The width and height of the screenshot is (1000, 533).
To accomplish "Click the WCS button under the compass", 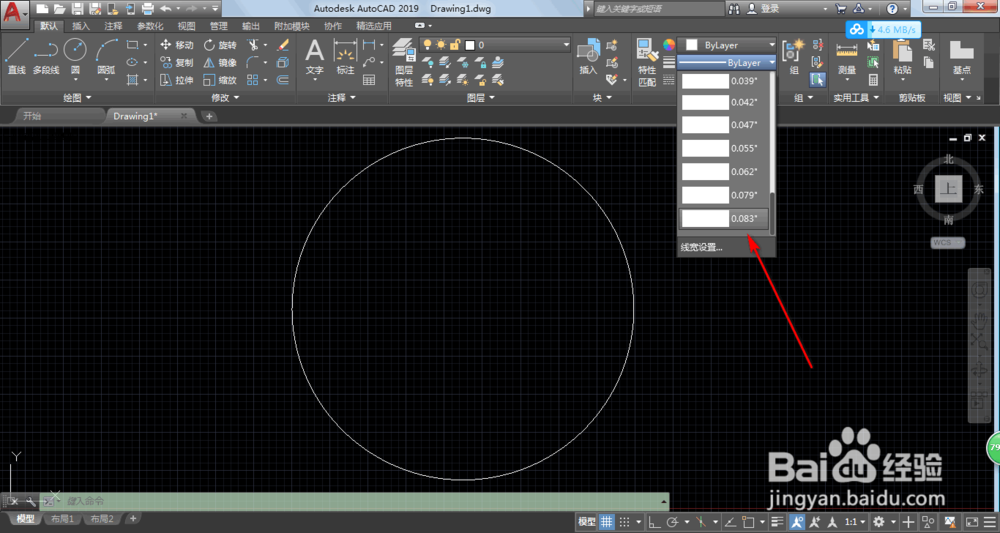I will tap(948, 243).
